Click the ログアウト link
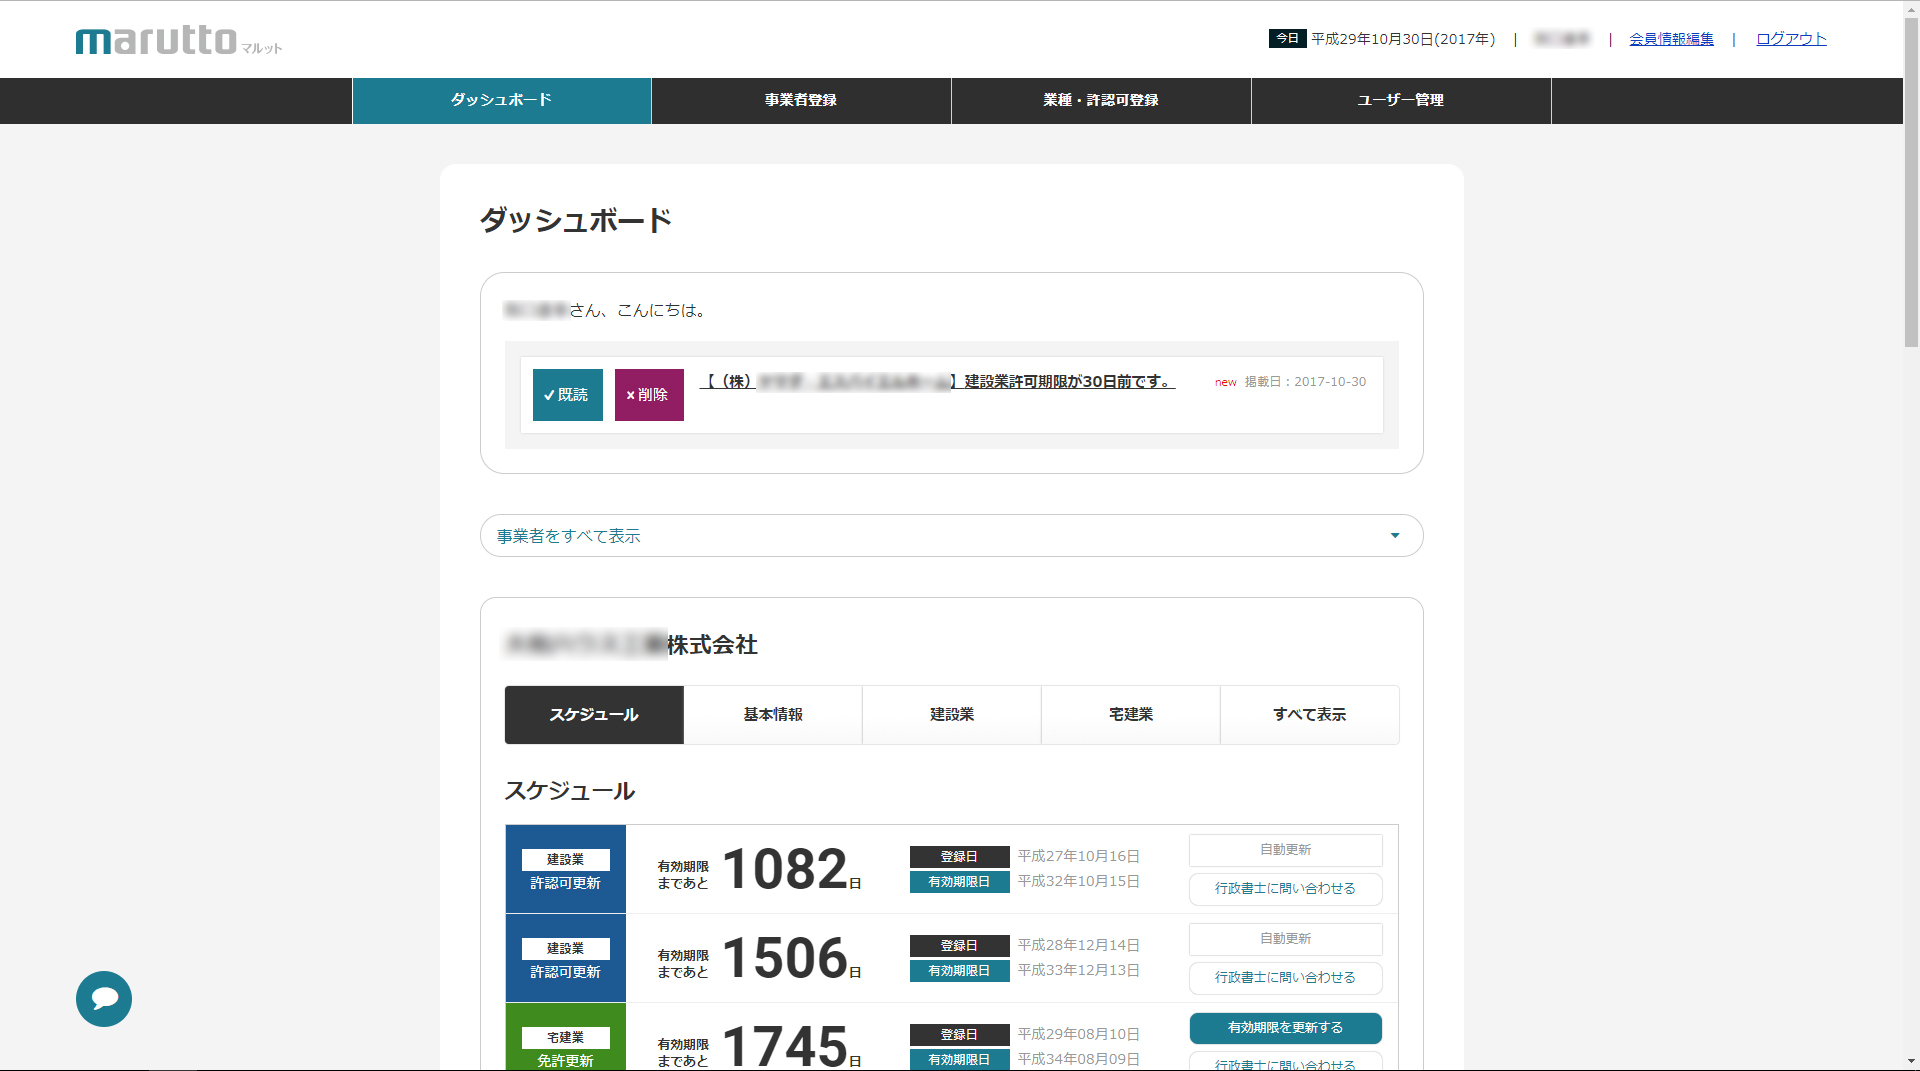 click(1791, 39)
